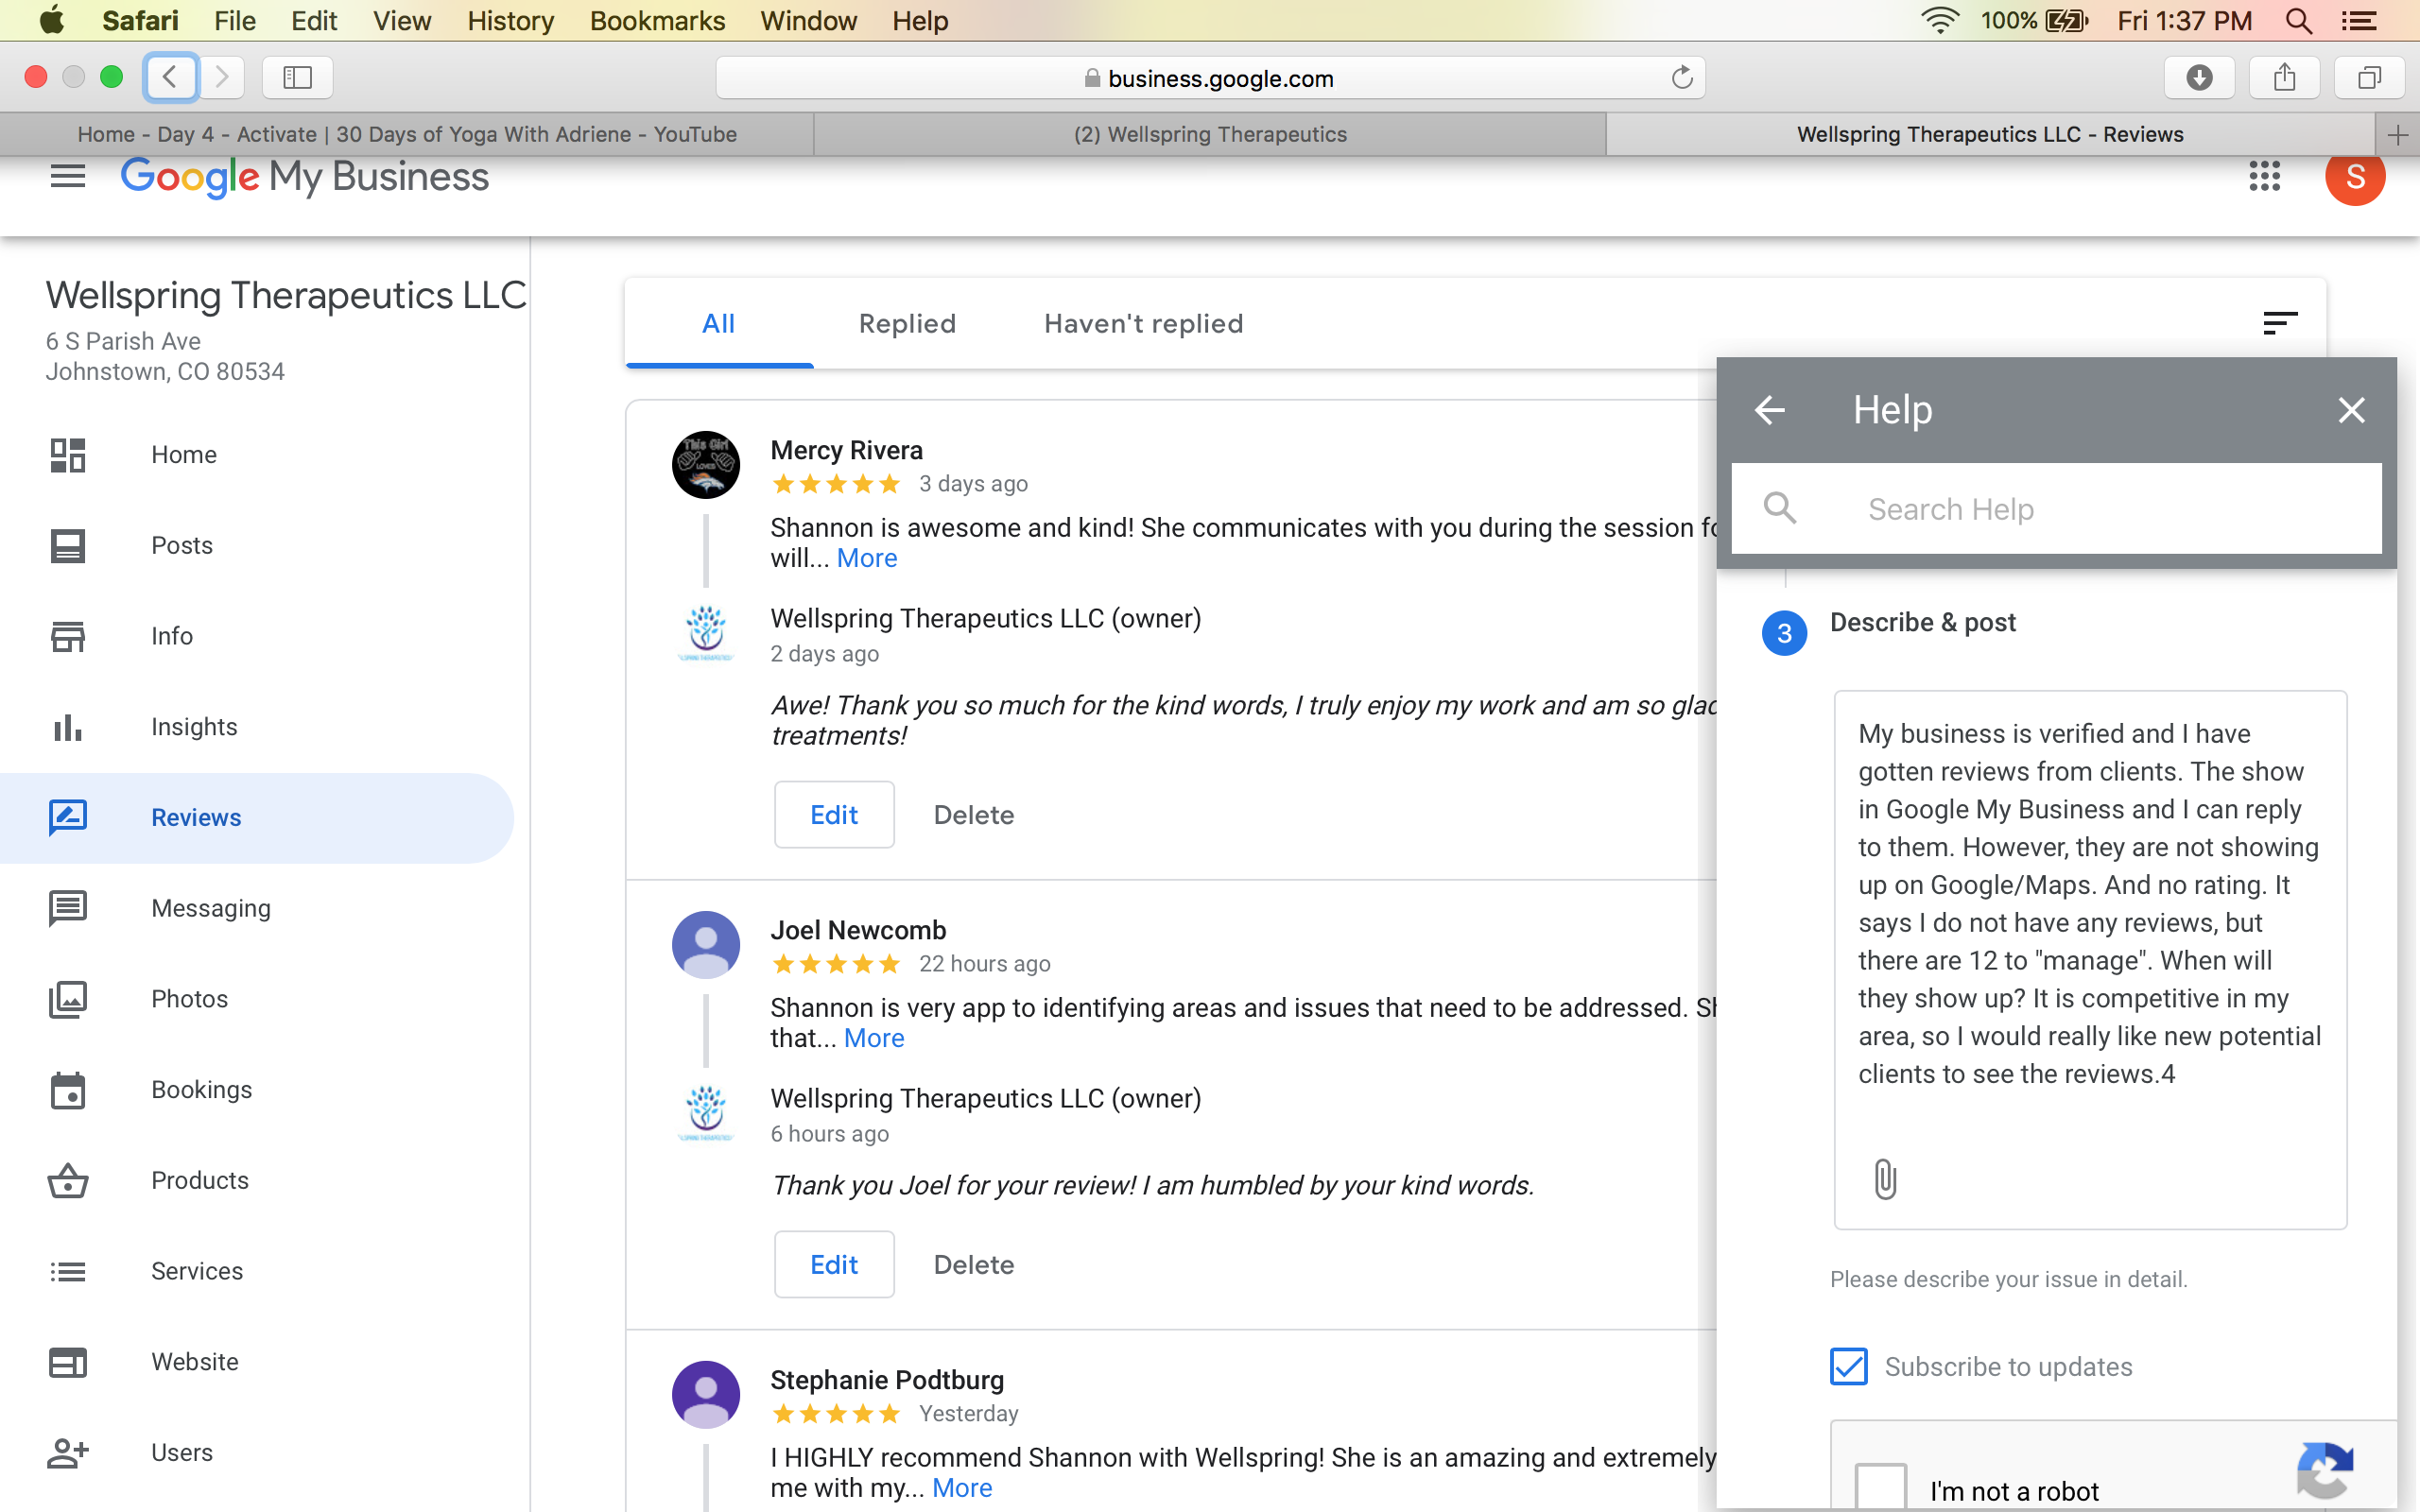Expand Joel Newcomb's review with More

[x=873, y=1038]
